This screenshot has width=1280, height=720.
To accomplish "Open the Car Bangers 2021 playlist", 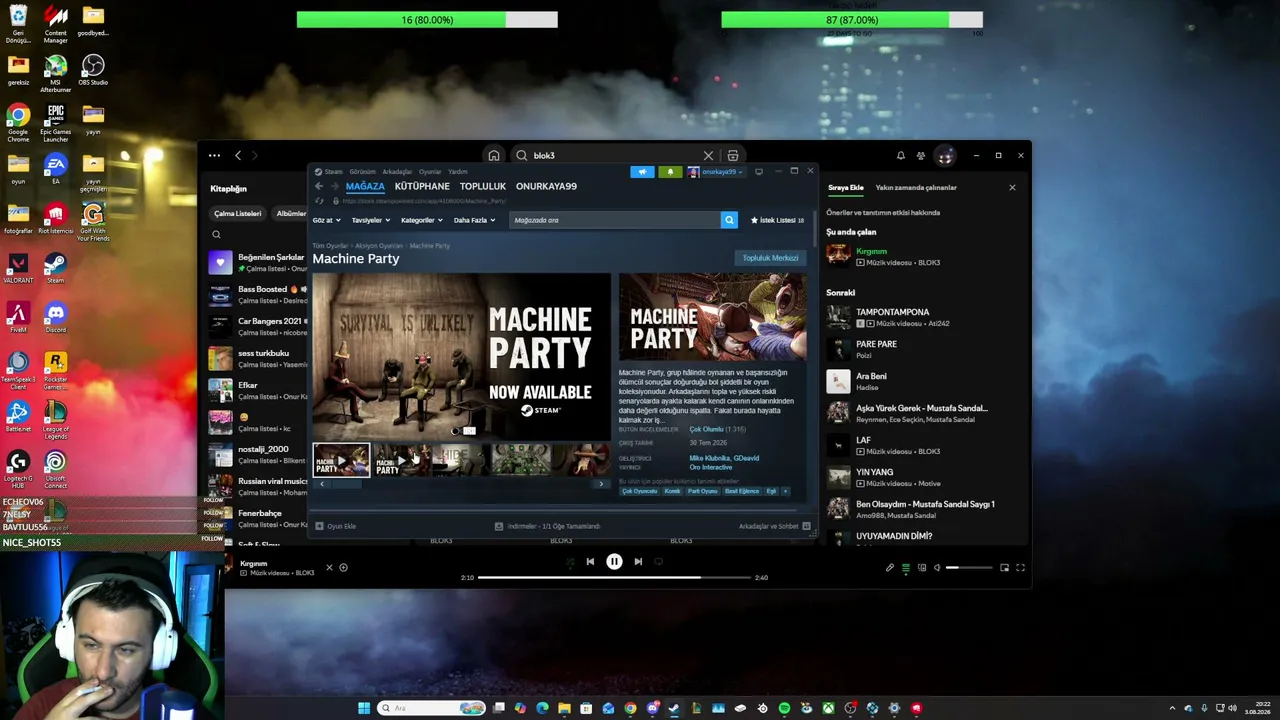I will tap(258, 326).
